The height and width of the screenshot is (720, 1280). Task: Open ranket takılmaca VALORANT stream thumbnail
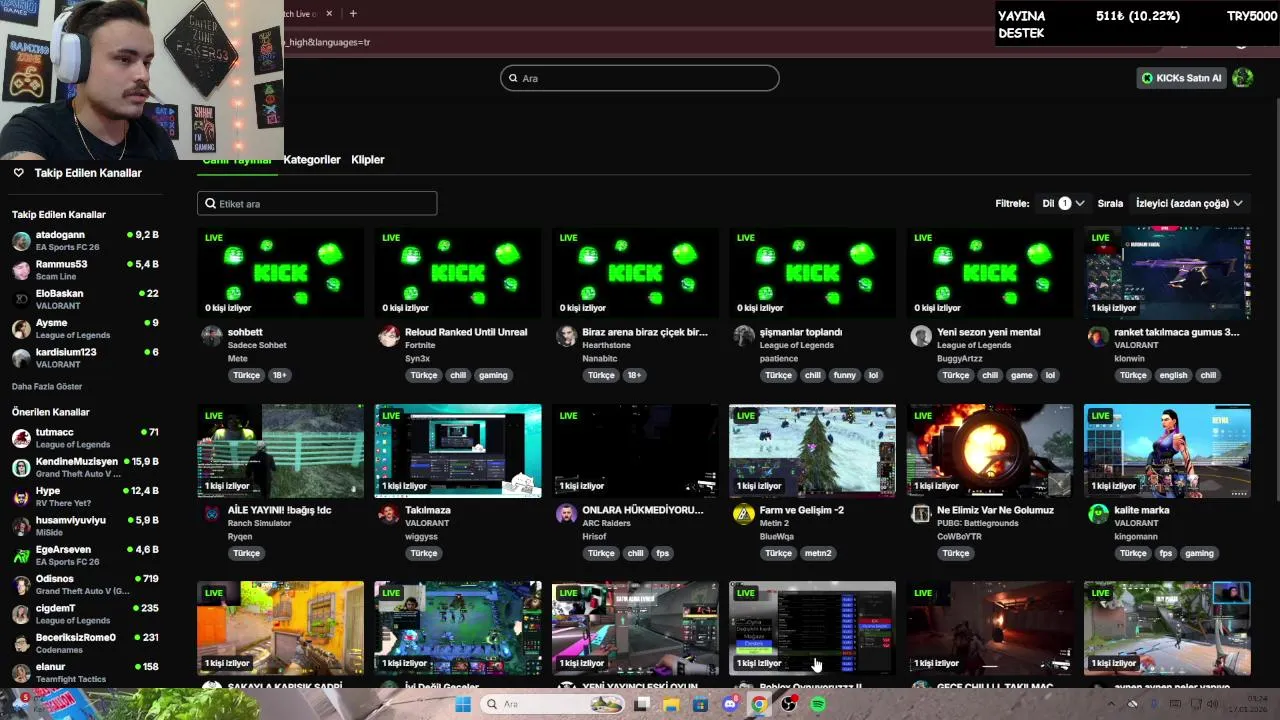click(x=1167, y=273)
